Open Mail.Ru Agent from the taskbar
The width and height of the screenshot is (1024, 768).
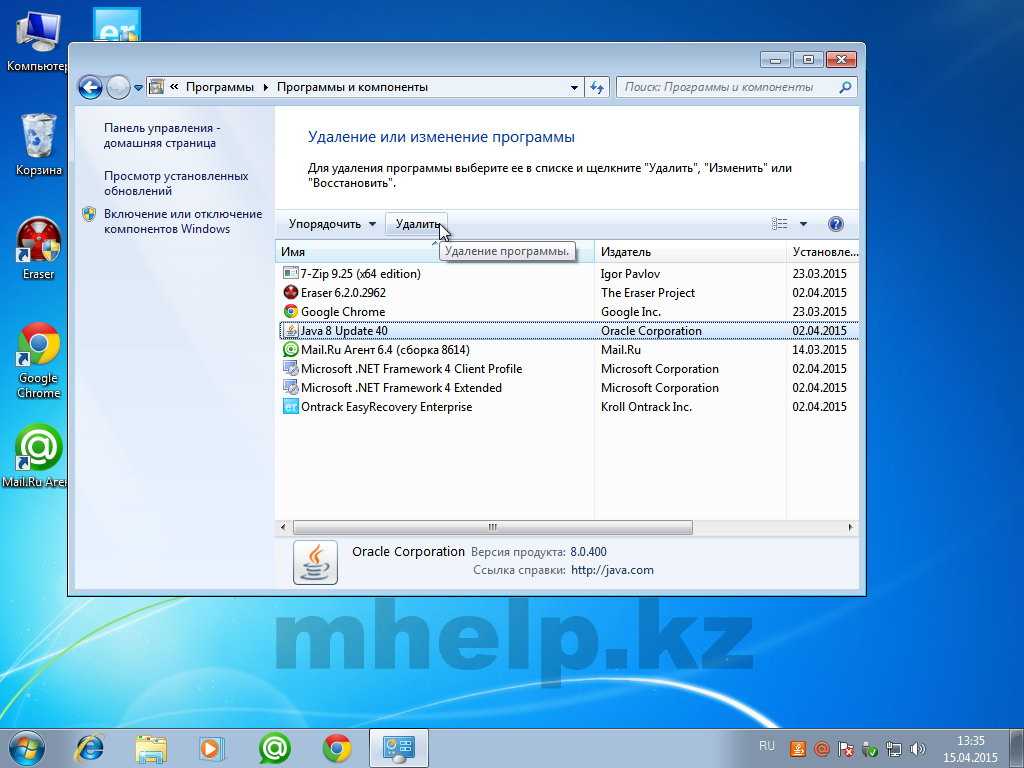tap(274, 749)
